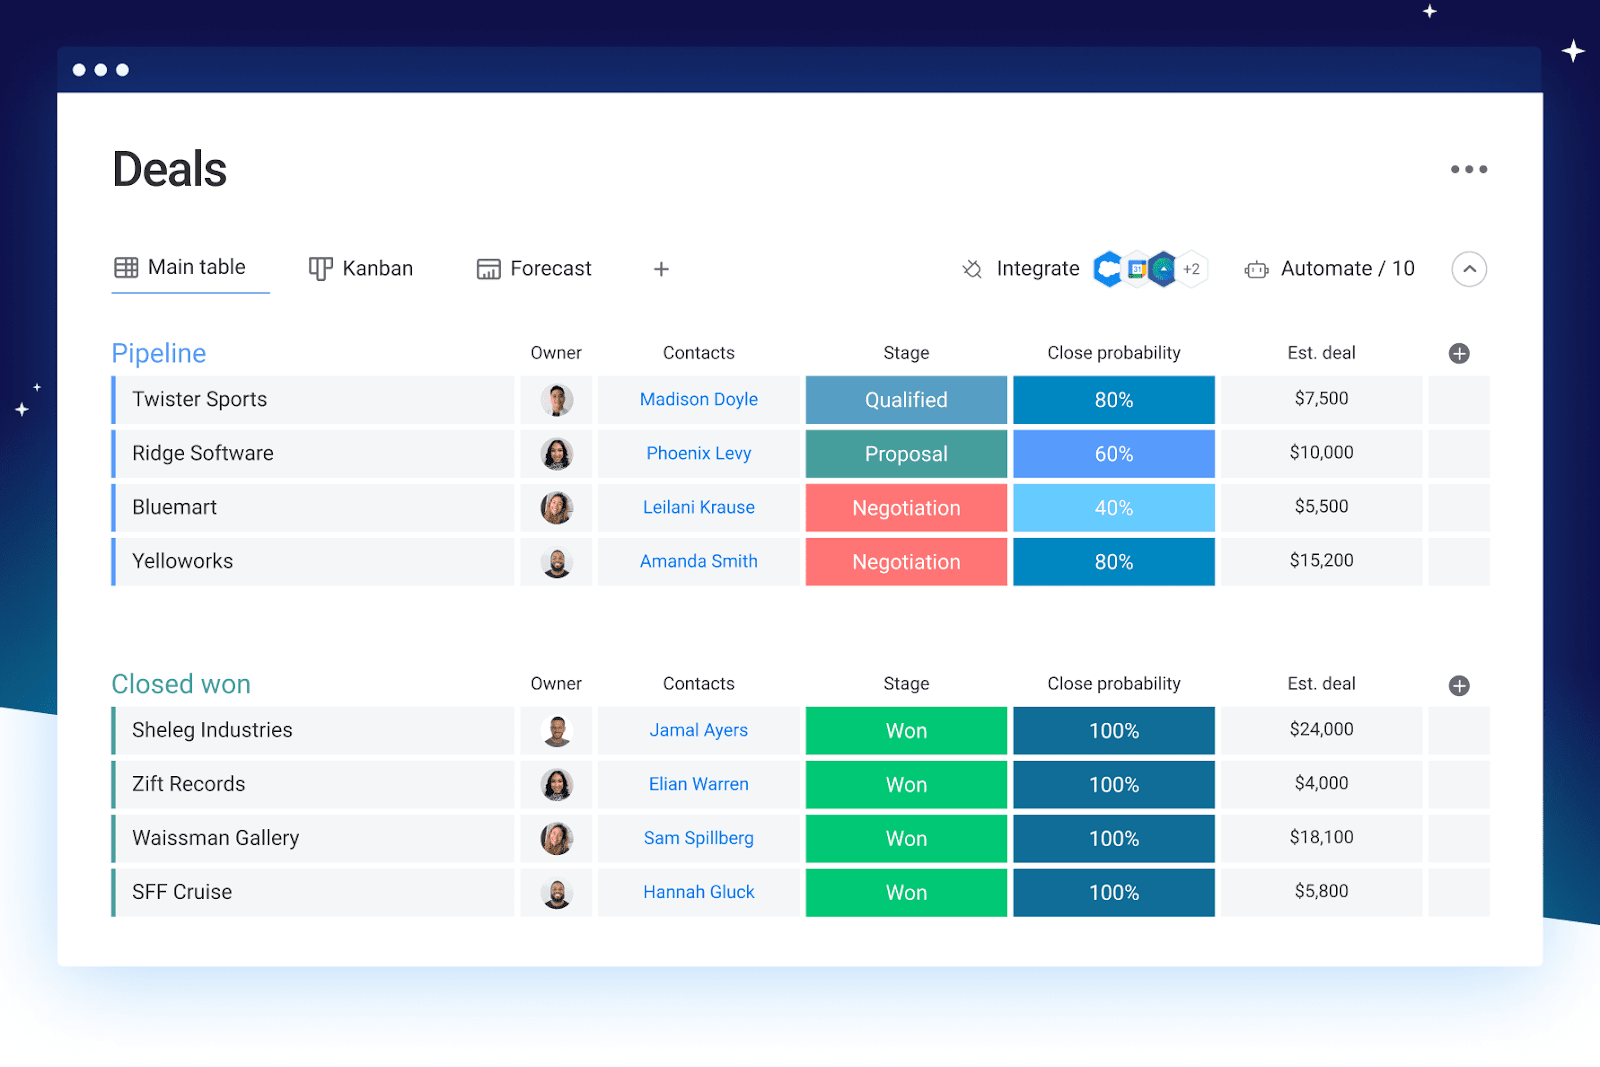Click the Integrate lightning icon
1600x1067 pixels.
tap(970, 269)
